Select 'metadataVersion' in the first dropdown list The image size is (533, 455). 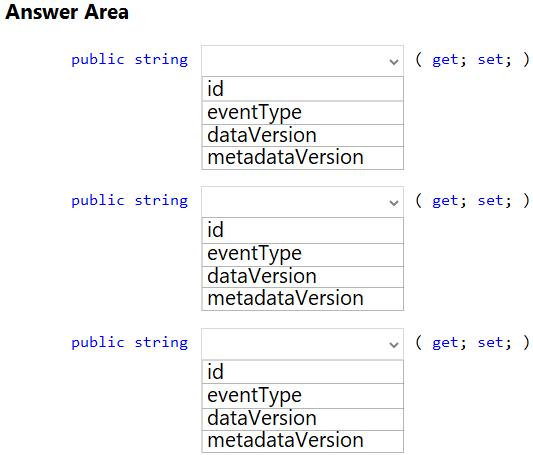click(303, 158)
